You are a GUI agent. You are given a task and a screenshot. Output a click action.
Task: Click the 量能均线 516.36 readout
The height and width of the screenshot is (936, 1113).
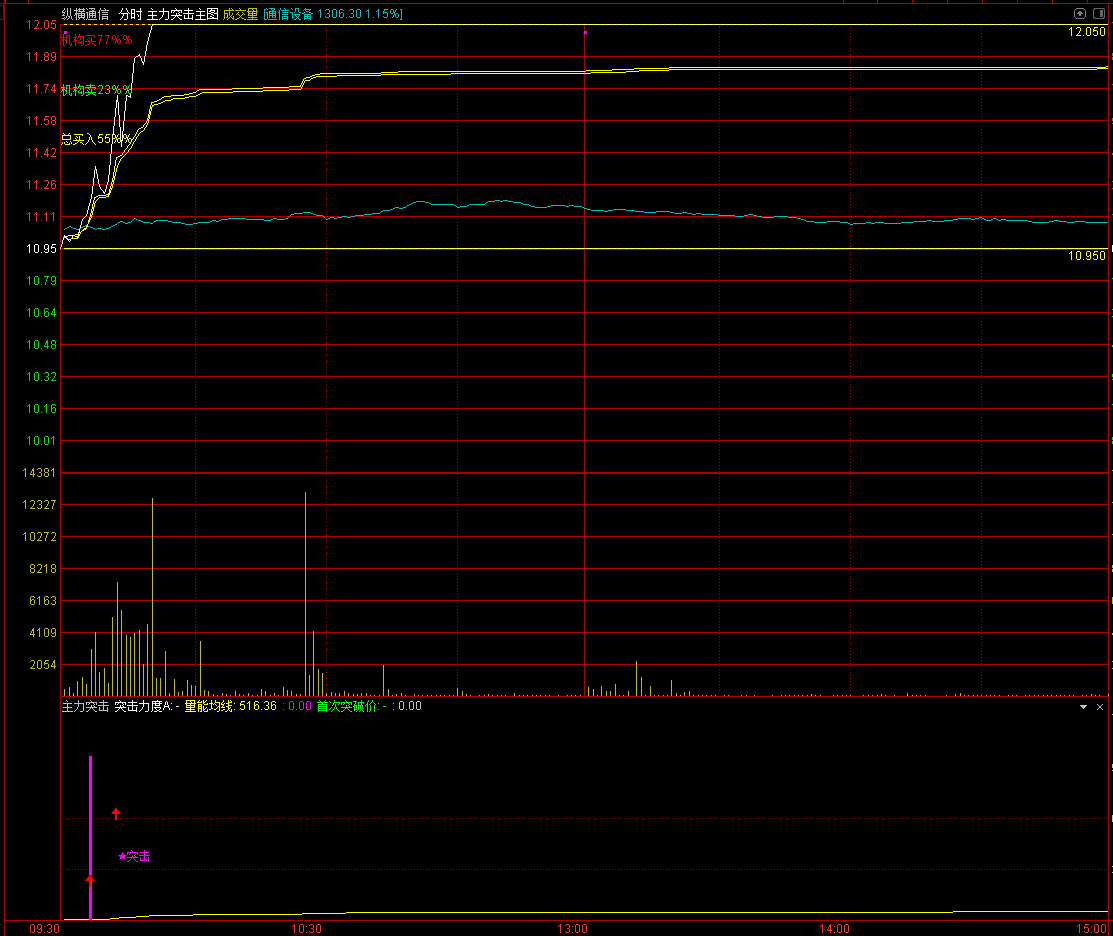[230, 706]
